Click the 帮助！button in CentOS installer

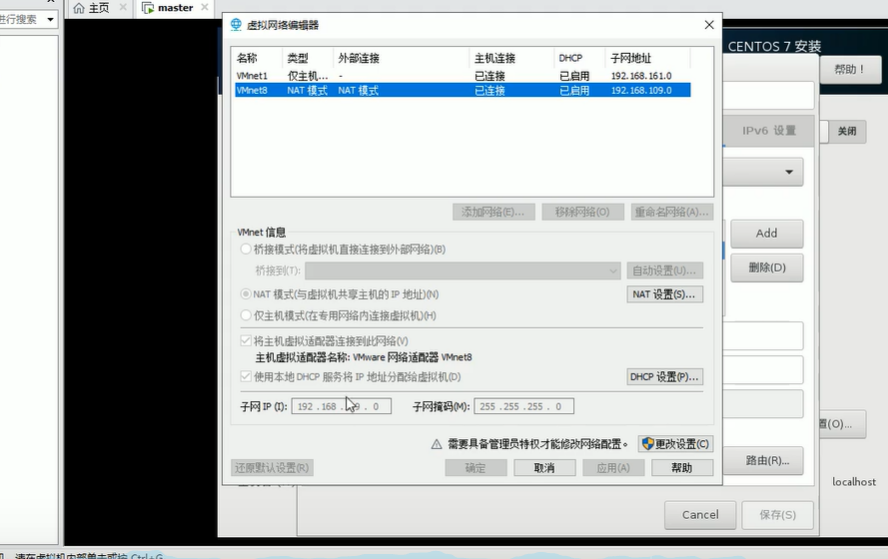pos(849,70)
